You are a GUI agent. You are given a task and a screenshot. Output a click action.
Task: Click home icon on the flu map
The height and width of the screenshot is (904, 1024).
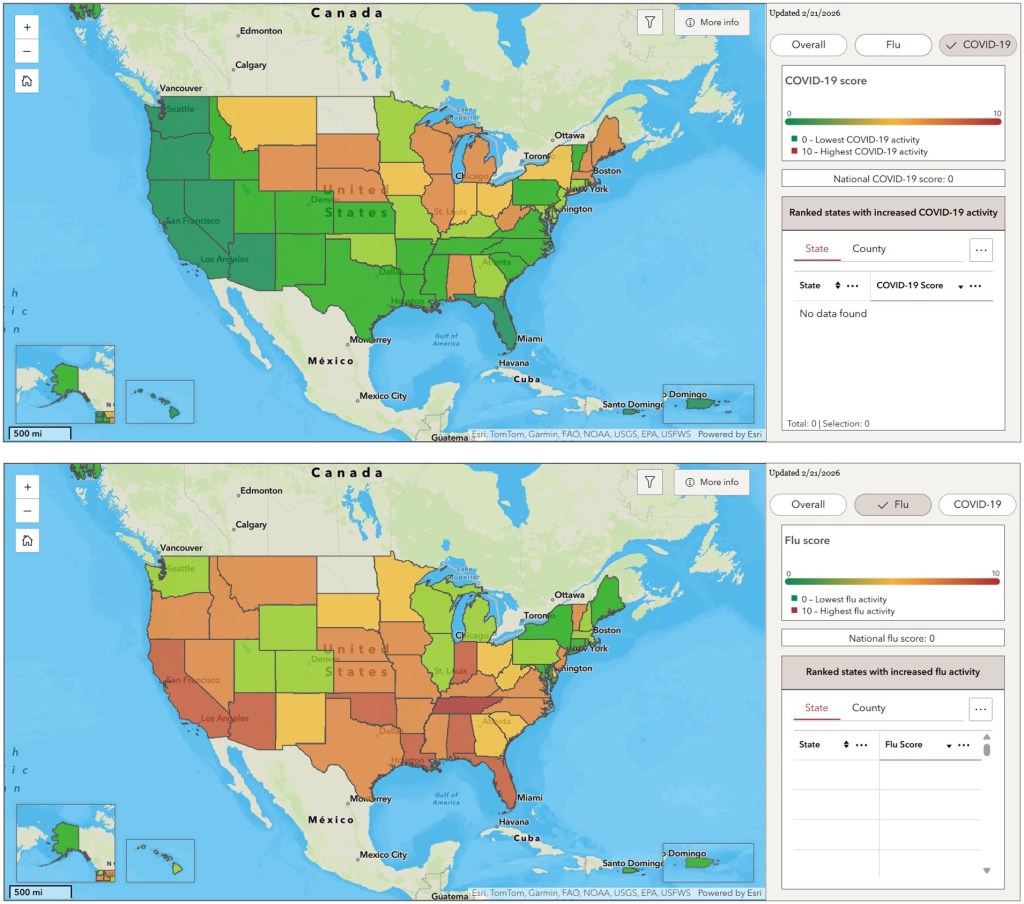click(x=27, y=541)
